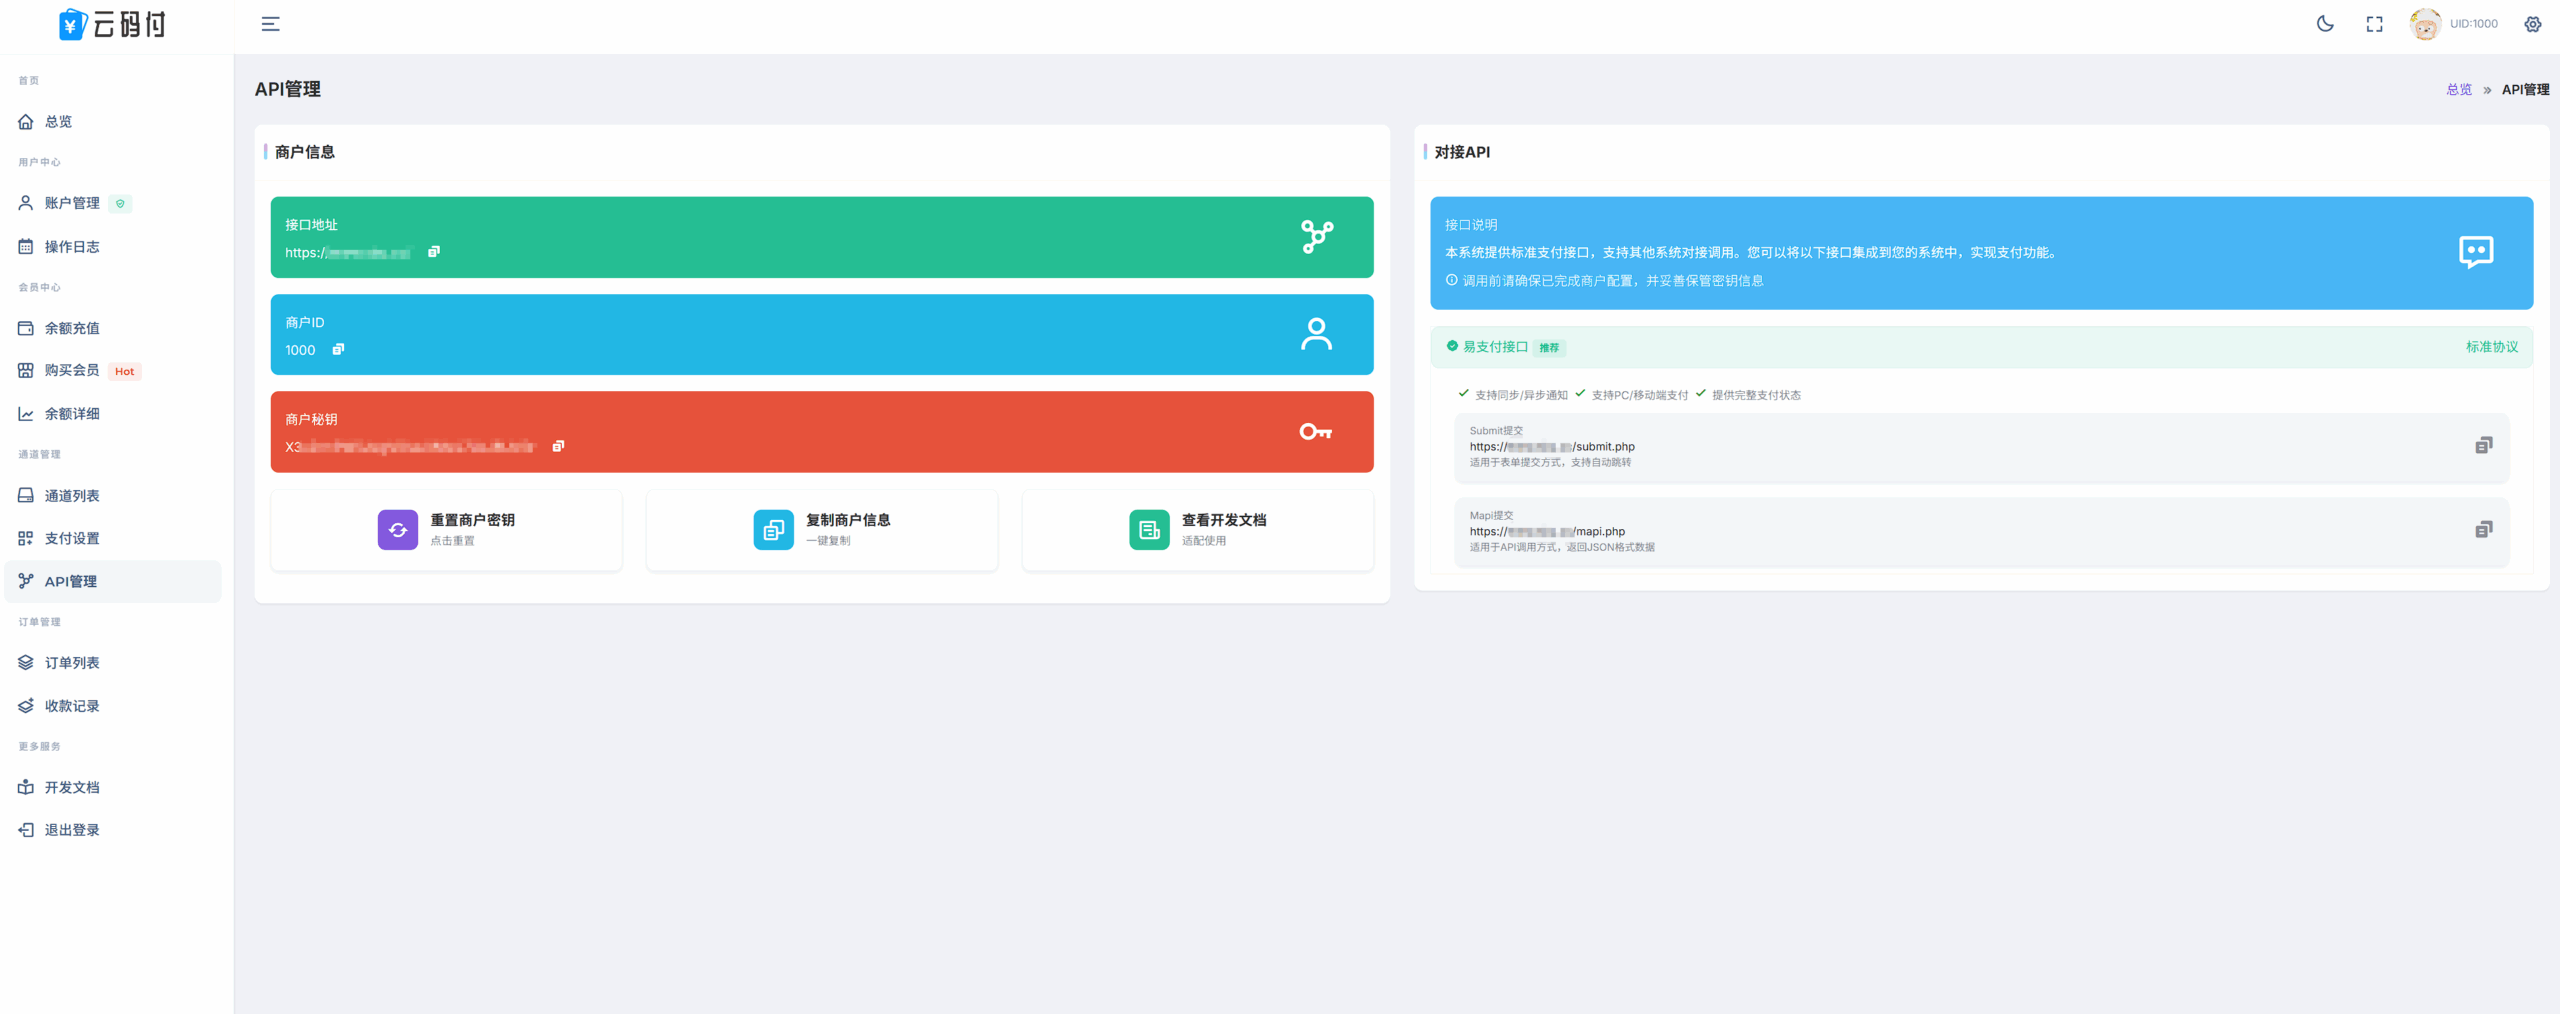The width and height of the screenshot is (2560, 1014).
Task: Click the info icon before 调用前请确保 note
Action: click(x=1451, y=280)
